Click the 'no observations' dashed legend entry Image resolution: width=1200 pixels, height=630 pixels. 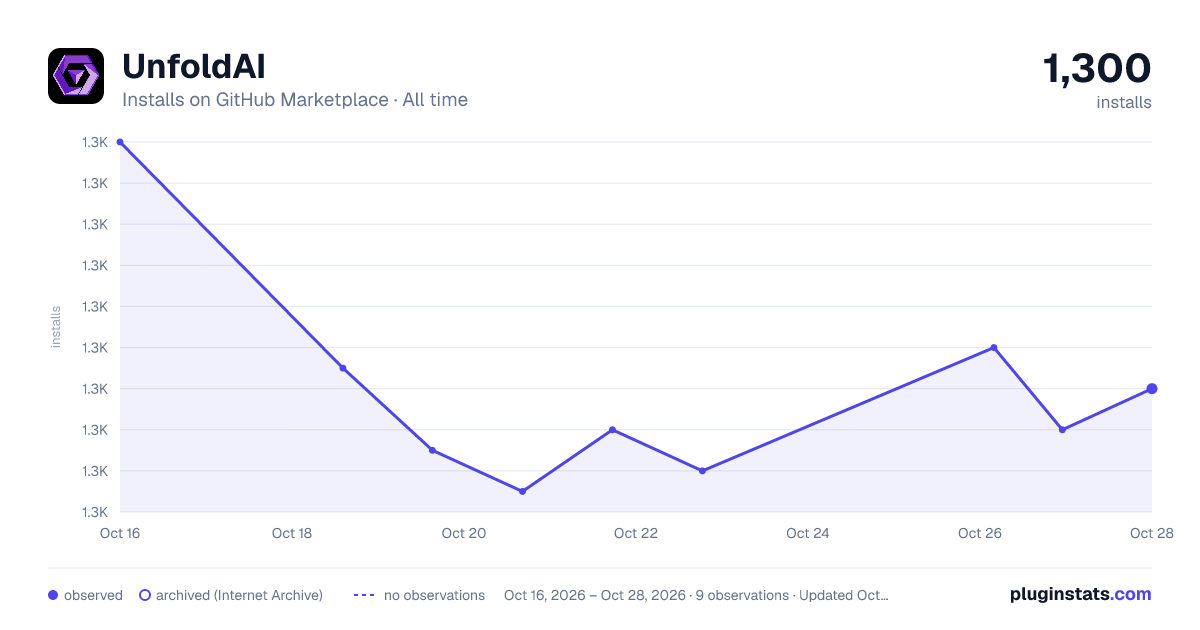pyautogui.click(x=419, y=595)
